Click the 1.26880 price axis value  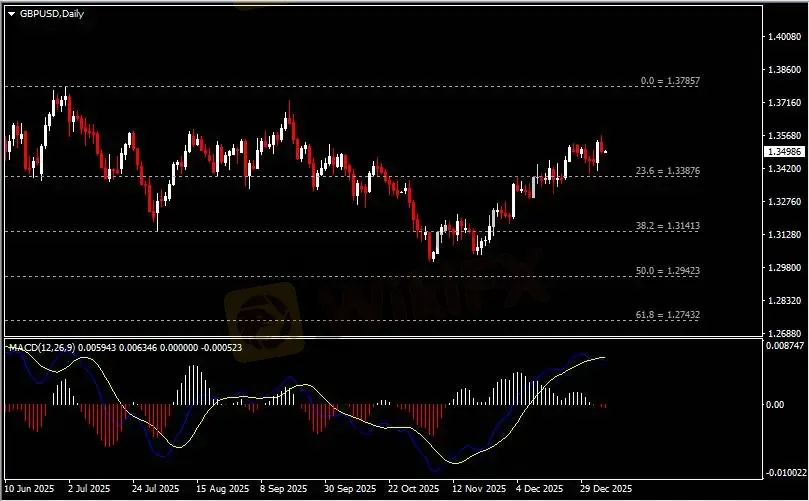783,333
